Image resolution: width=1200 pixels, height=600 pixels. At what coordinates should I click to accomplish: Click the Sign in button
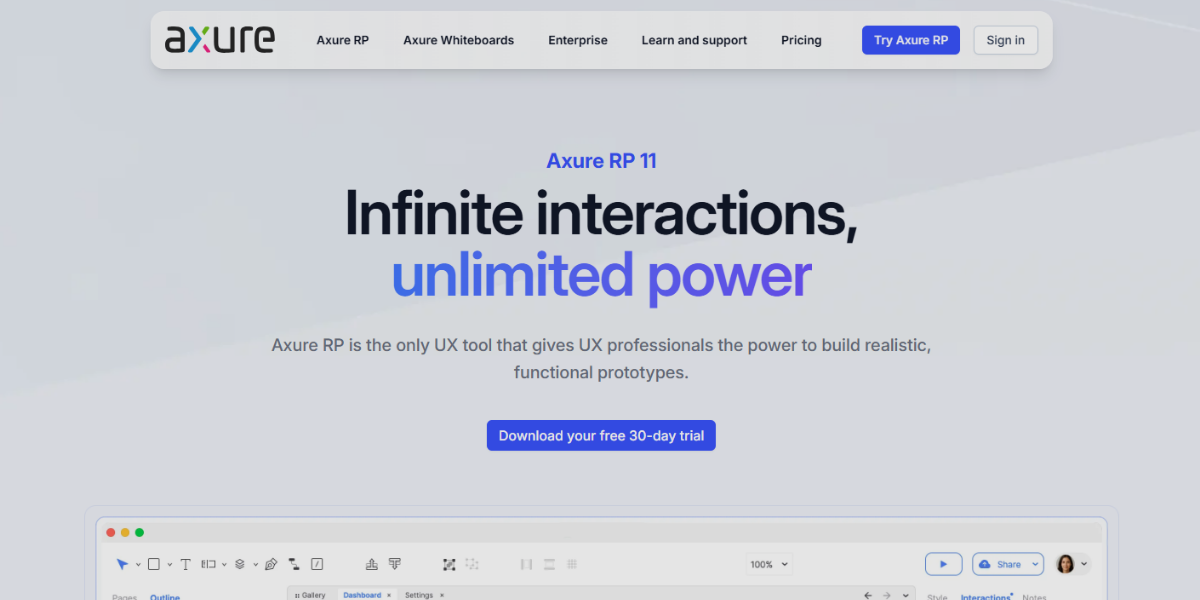1005,40
